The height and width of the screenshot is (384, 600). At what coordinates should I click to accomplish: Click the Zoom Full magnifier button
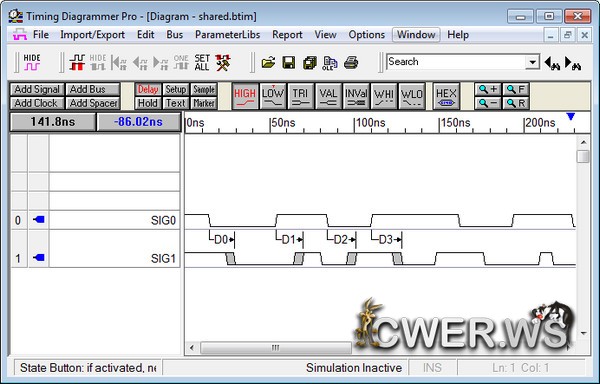point(516,89)
